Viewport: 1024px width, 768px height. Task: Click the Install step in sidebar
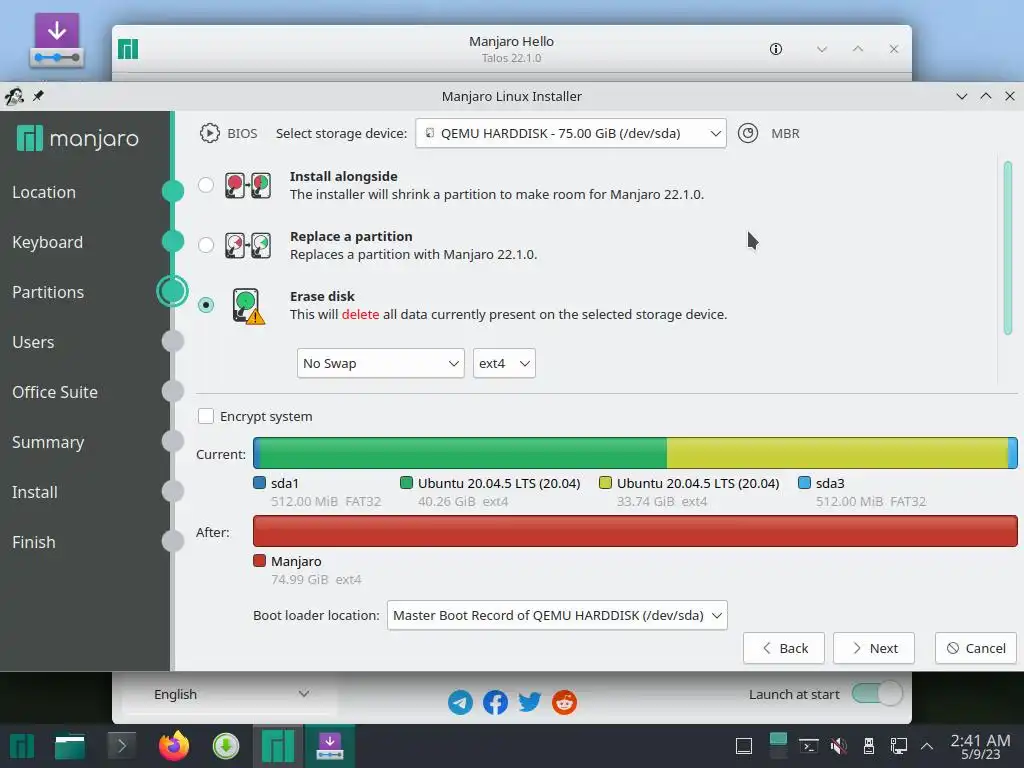coord(35,492)
